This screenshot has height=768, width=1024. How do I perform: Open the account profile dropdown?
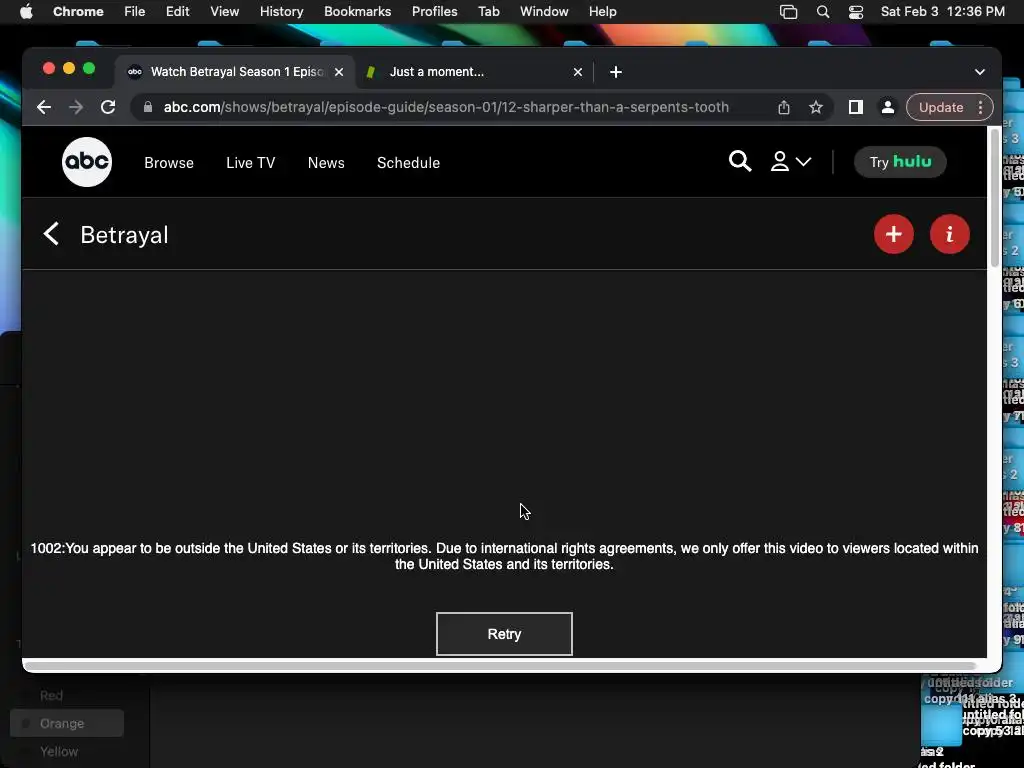point(790,161)
